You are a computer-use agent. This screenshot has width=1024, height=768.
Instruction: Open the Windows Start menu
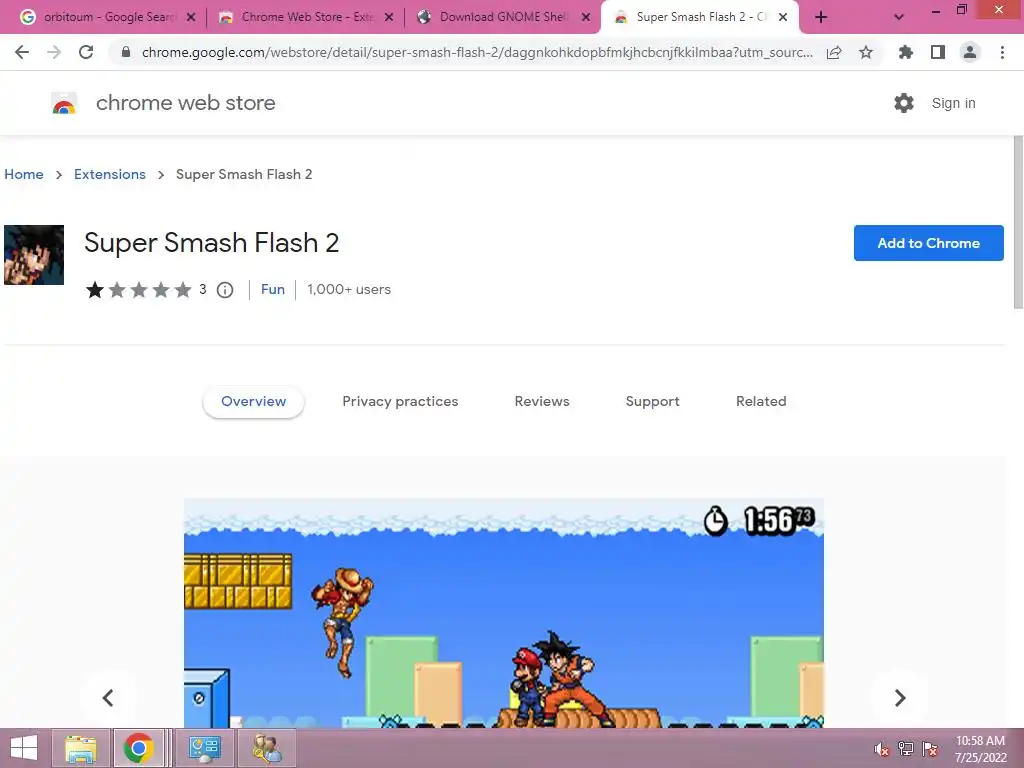tap(24, 748)
